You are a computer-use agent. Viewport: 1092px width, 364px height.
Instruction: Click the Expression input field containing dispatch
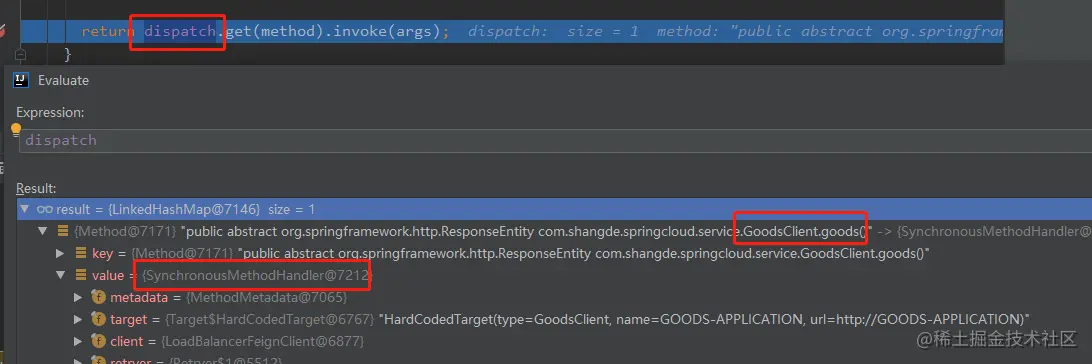tap(557, 141)
